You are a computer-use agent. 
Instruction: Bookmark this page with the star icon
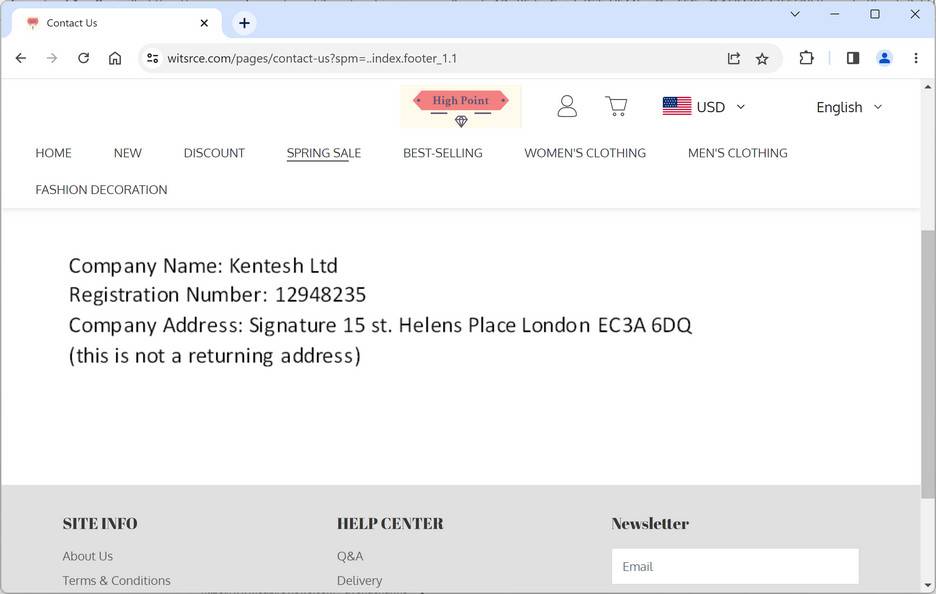762,58
